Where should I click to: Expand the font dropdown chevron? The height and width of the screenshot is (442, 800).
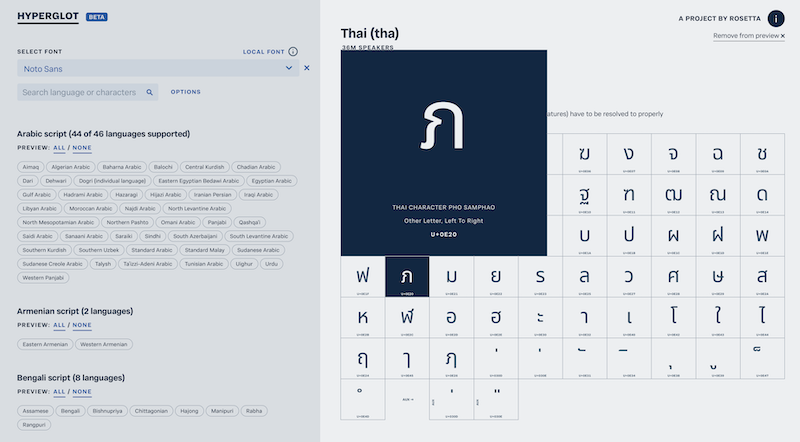(x=289, y=68)
